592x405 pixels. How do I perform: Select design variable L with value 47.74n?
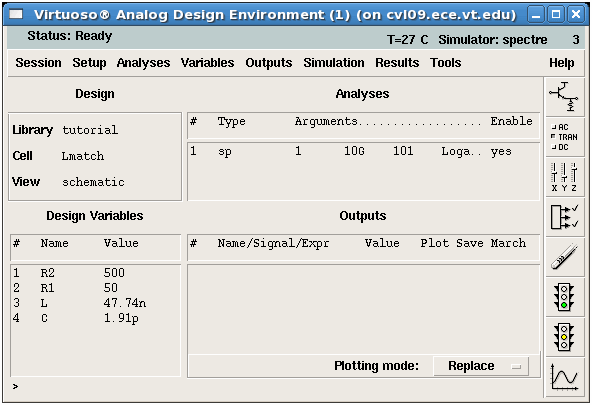click(95, 303)
